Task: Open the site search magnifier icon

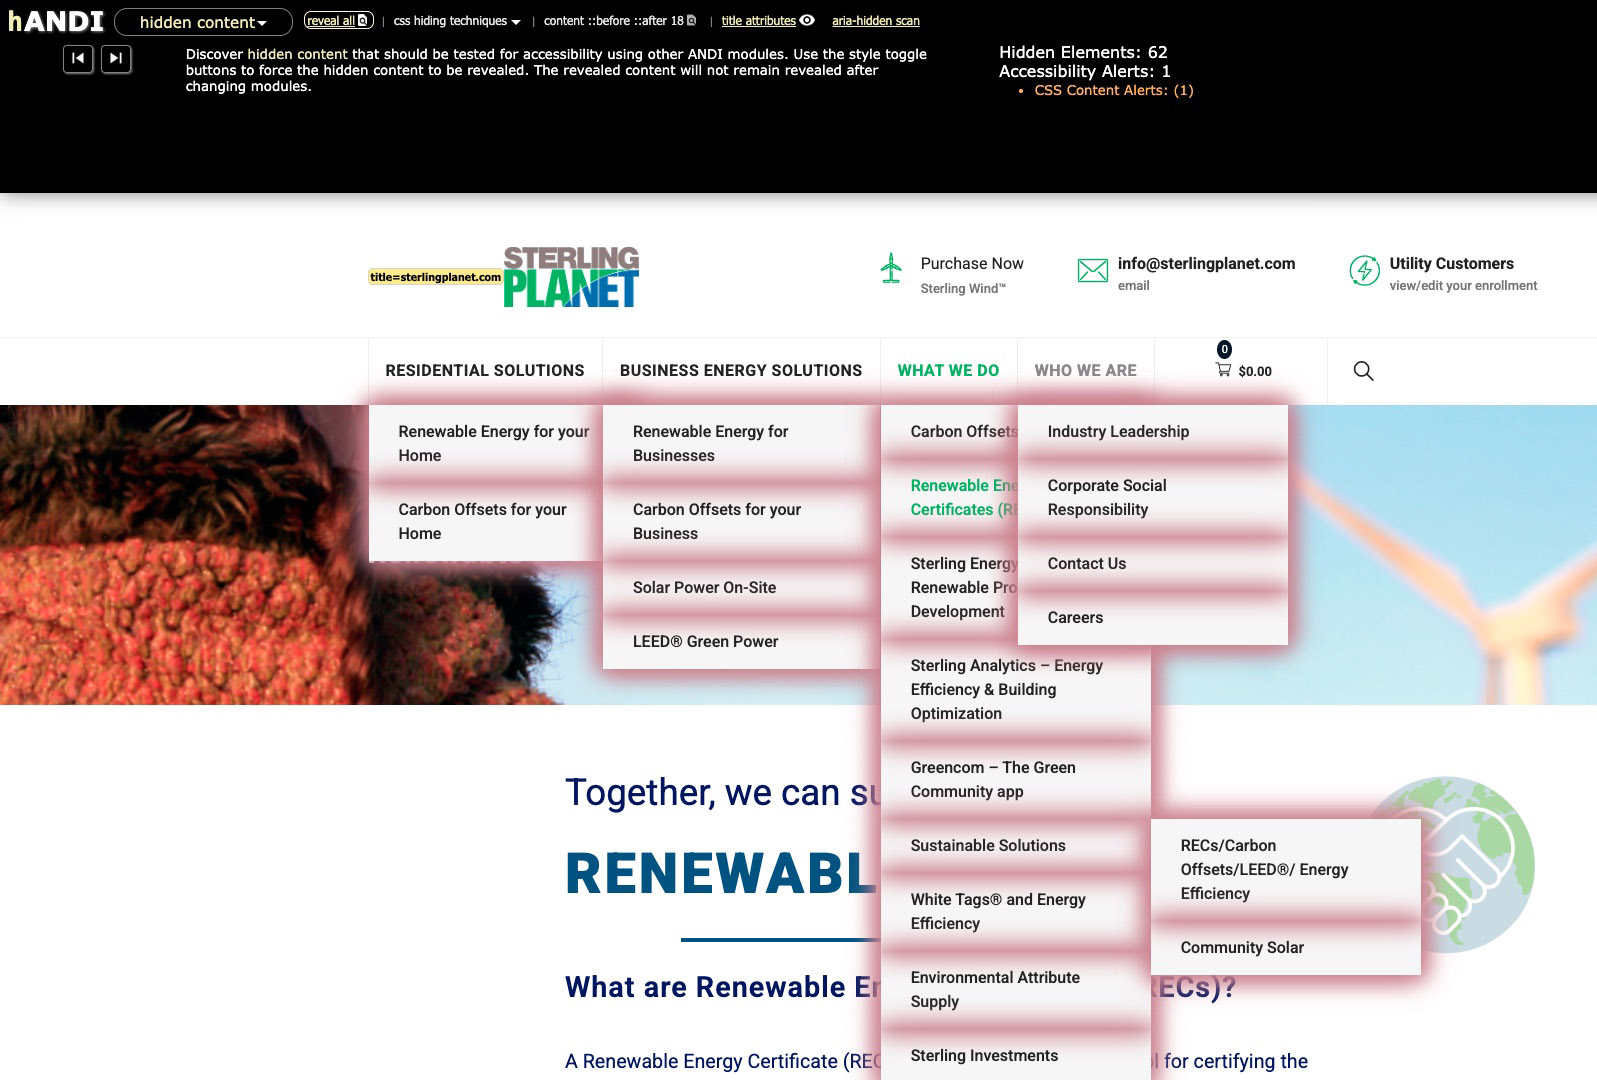Action: click(x=1362, y=371)
